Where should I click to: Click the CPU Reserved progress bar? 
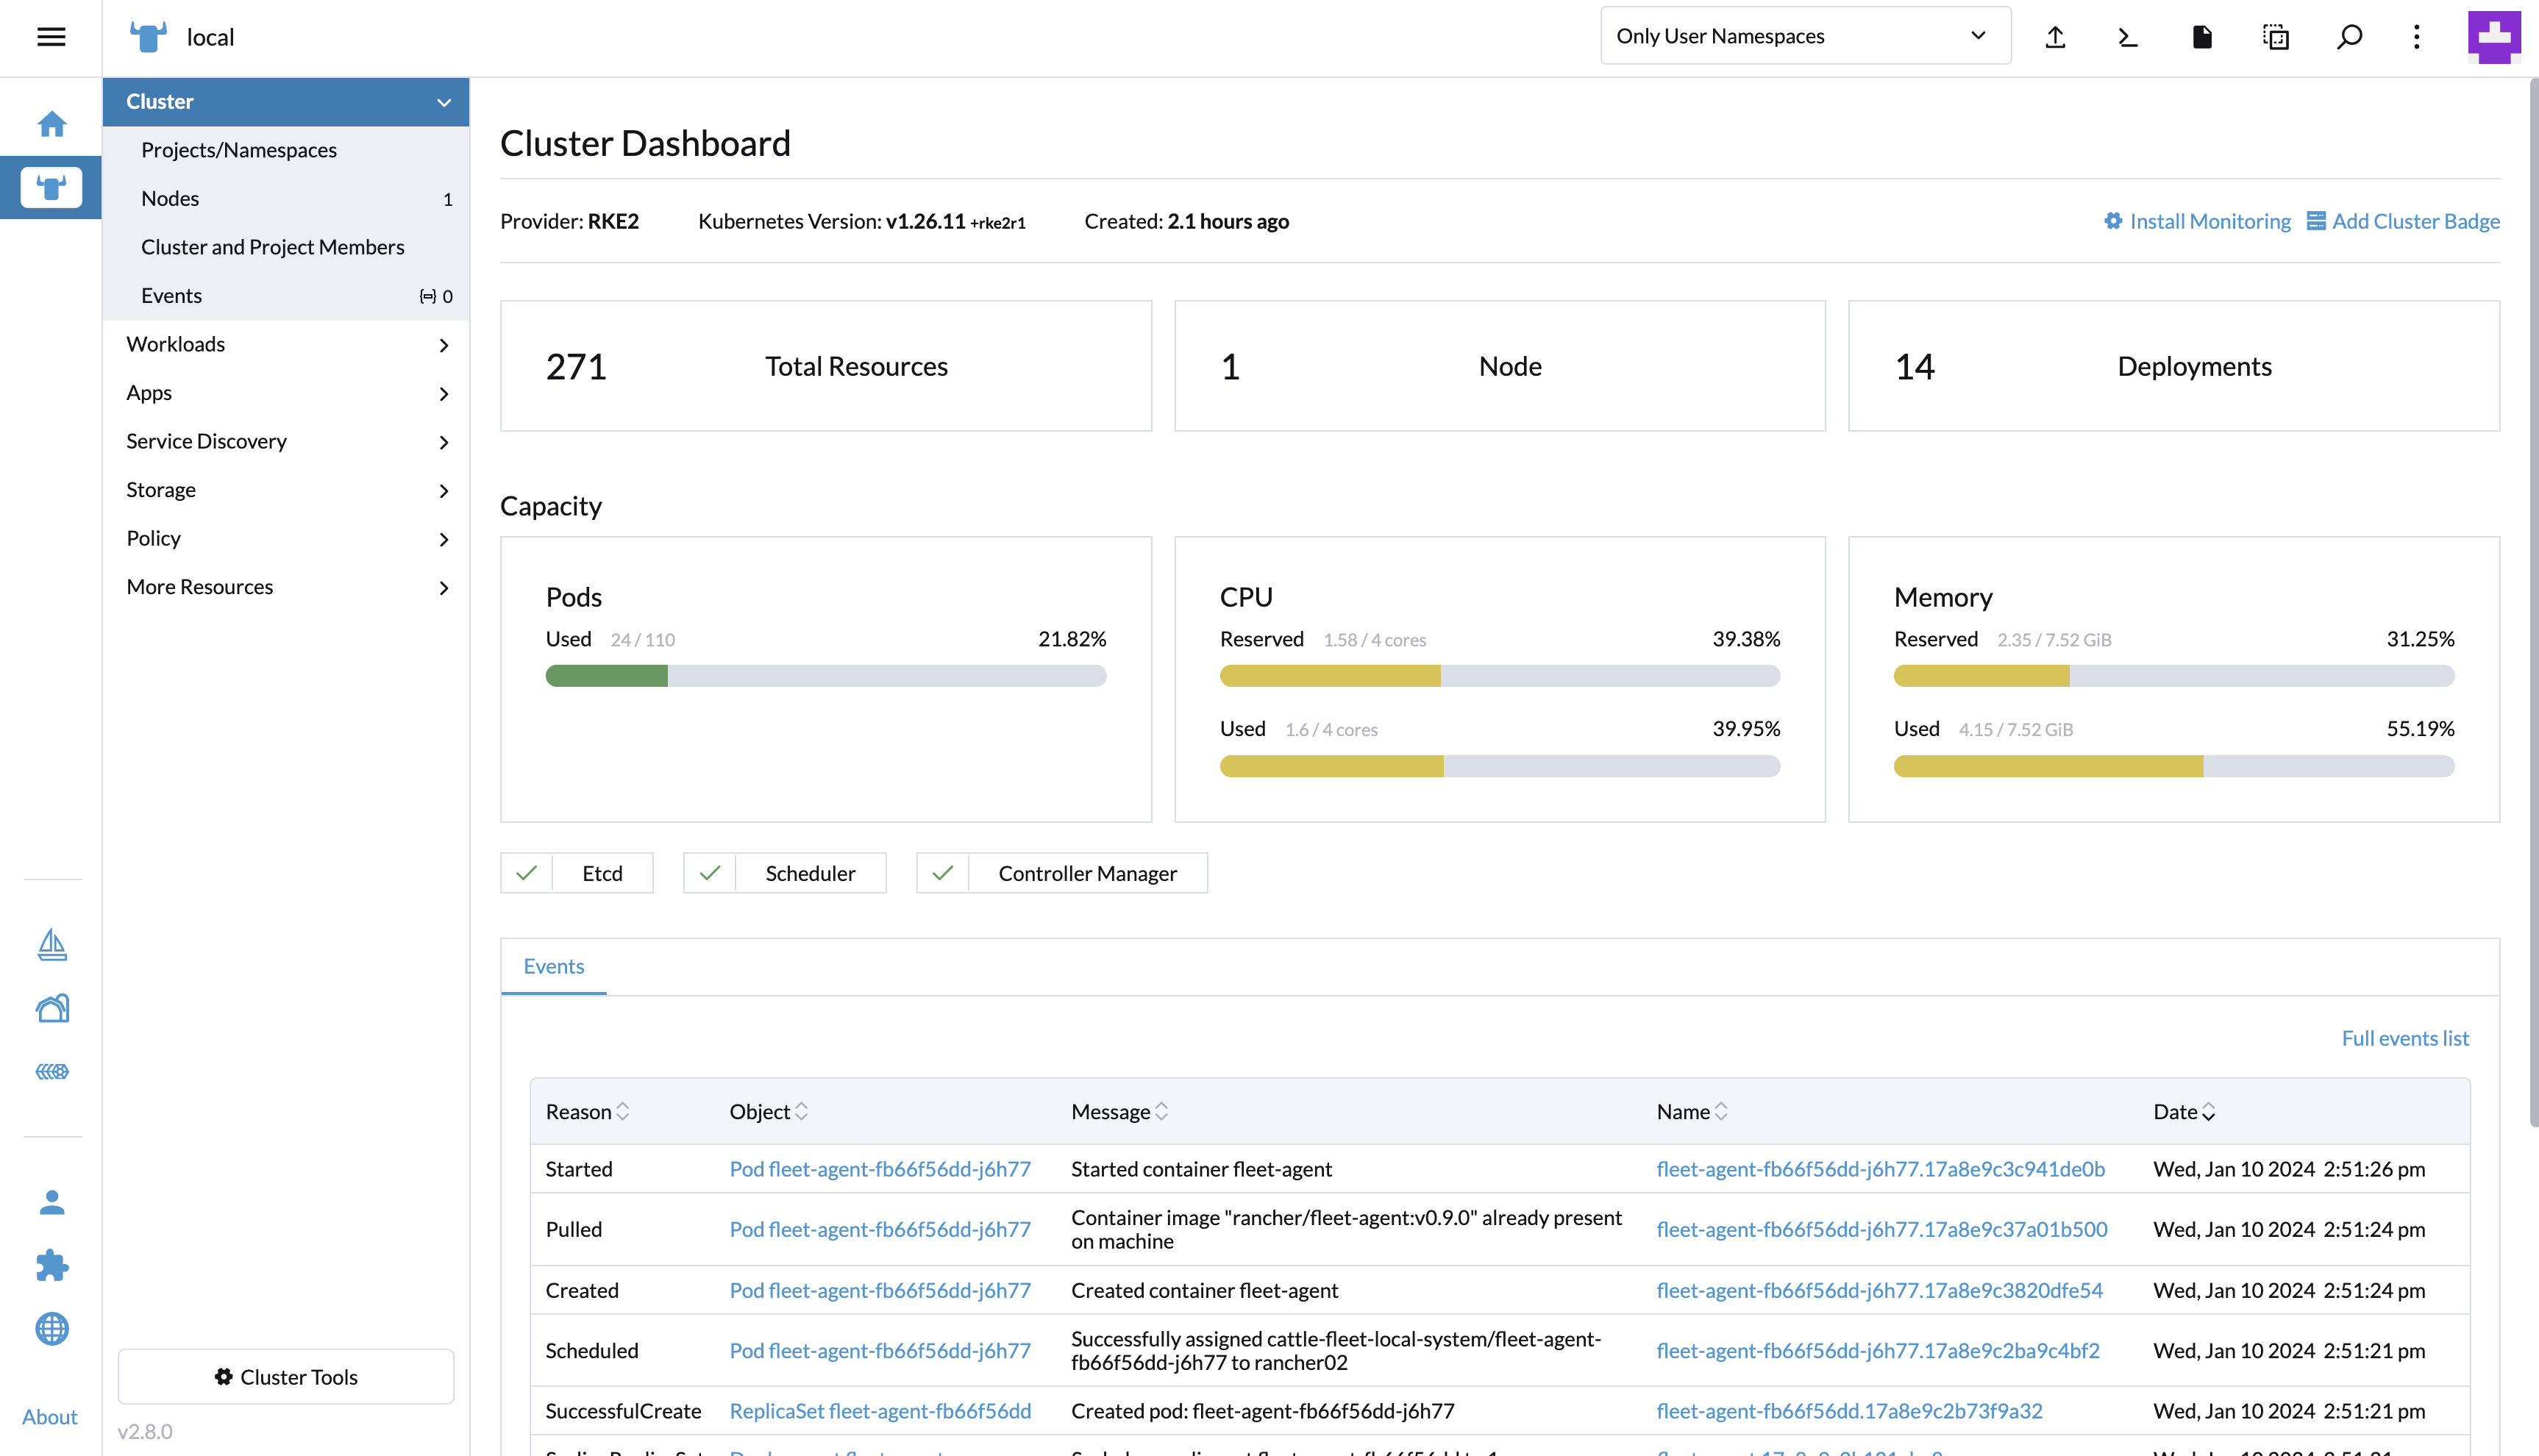coord(1500,676)
